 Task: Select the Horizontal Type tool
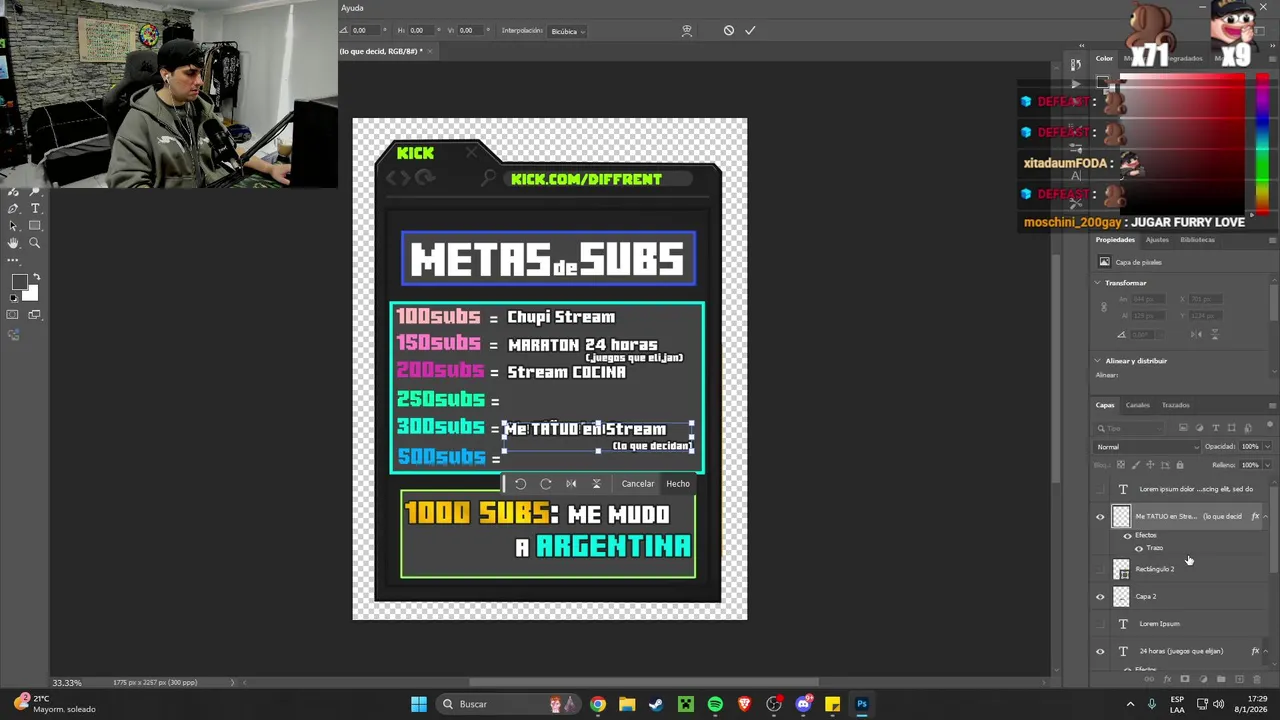coord(35,209)
